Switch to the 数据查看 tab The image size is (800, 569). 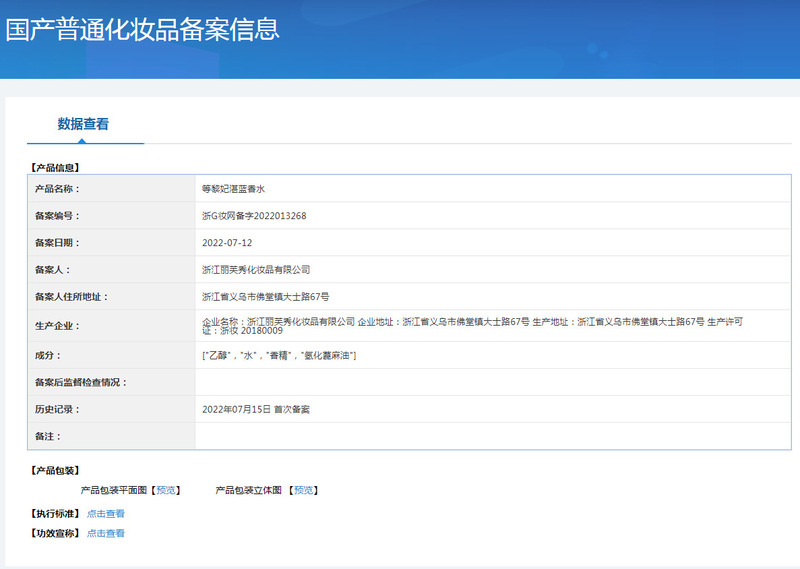pos(83,125)
